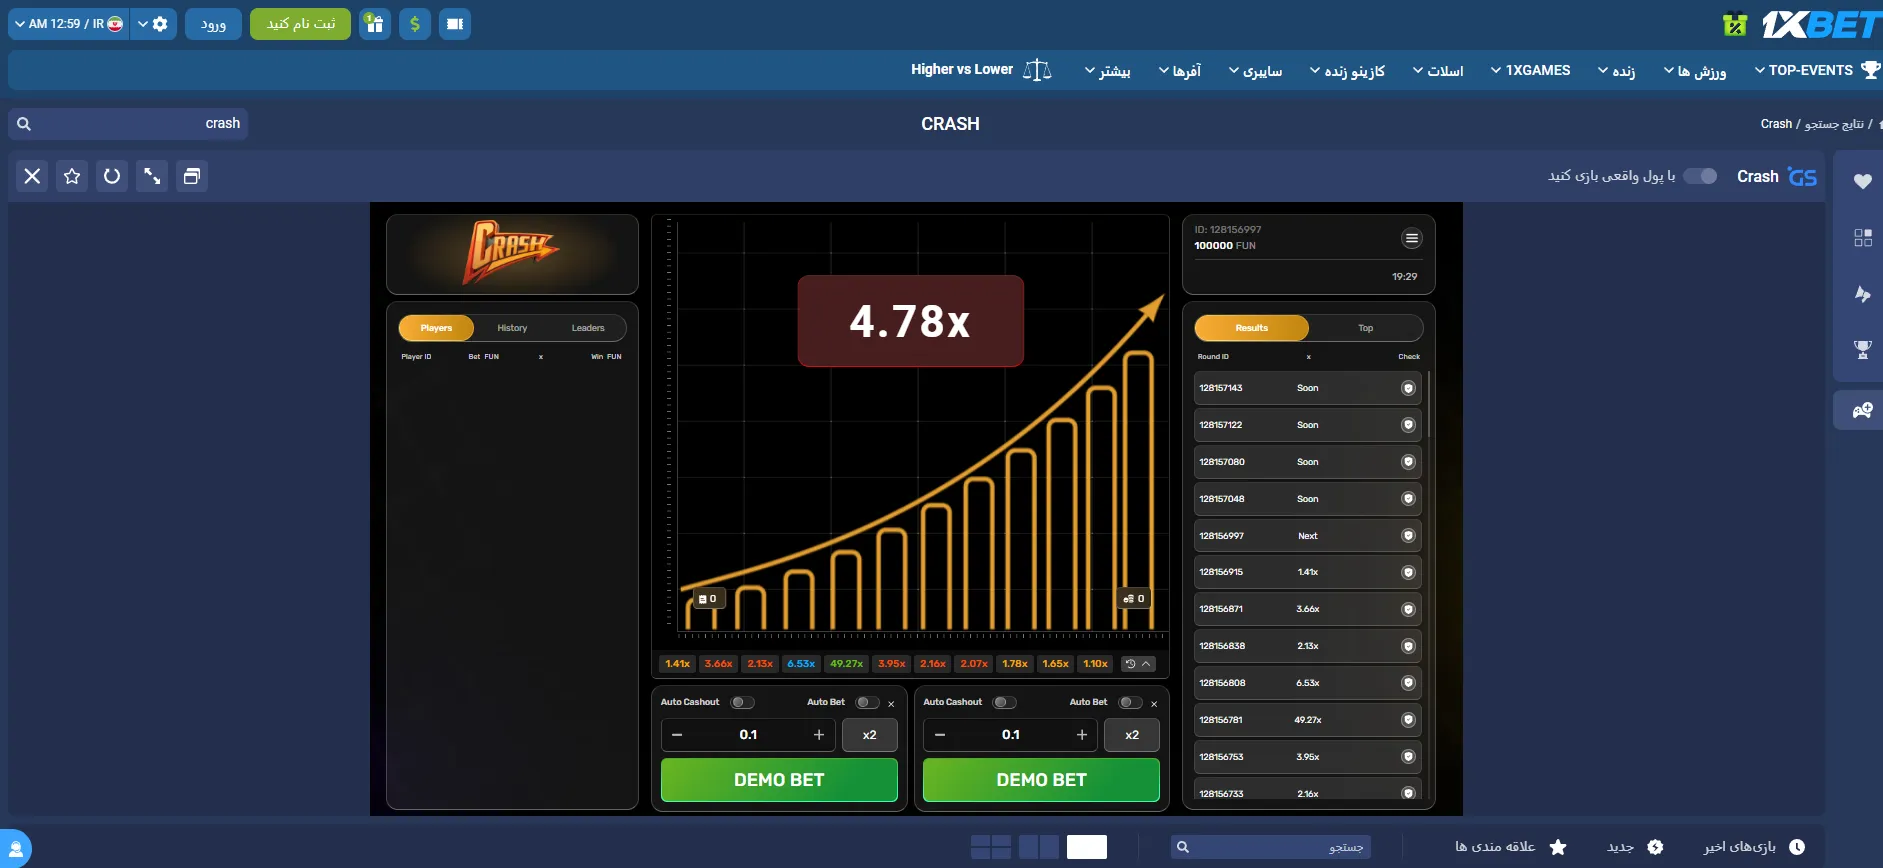Click the ورود login button
The height and width of the screenshot is (868, 1883).
[213, 24]
